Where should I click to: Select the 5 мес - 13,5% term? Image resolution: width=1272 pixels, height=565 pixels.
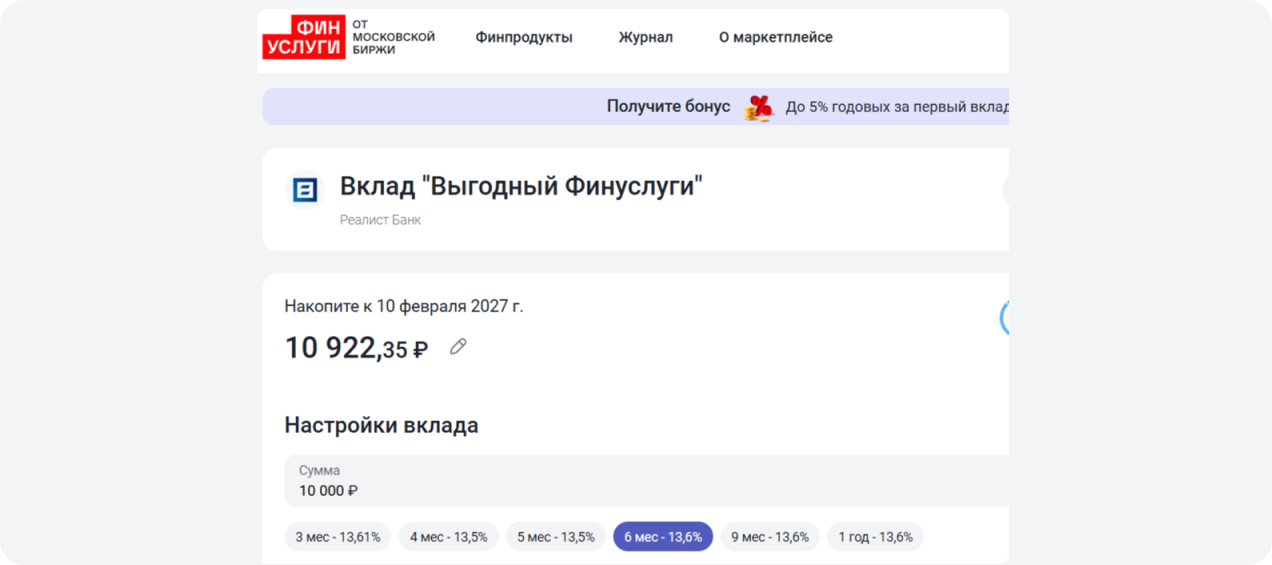[x=556, y=537]
